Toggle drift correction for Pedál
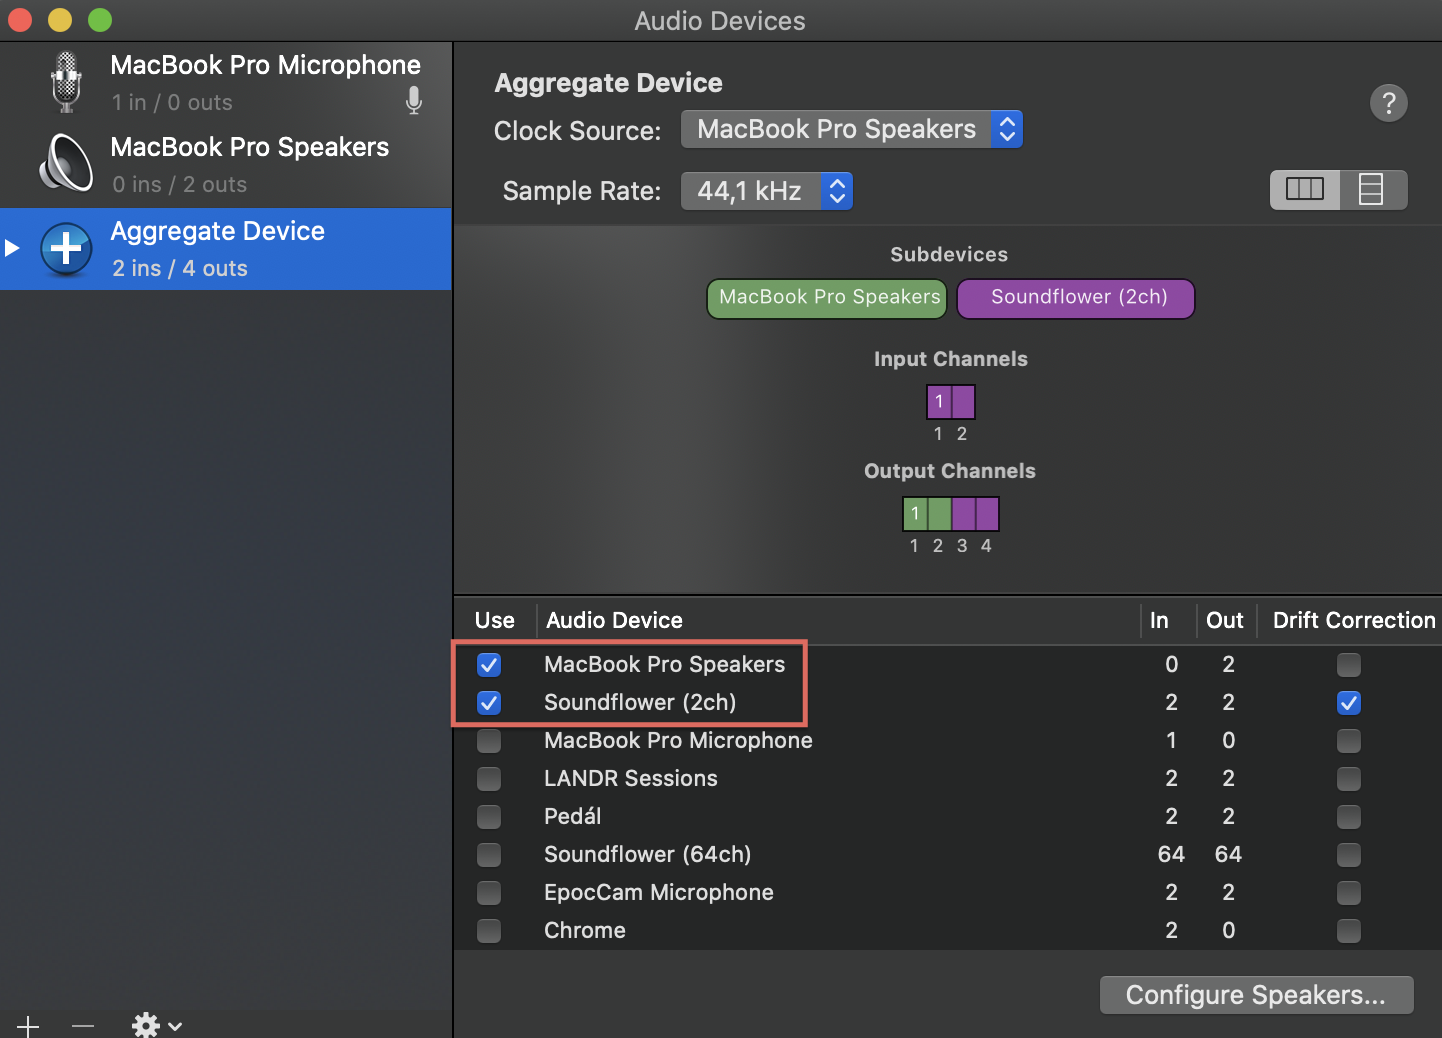The image size is (1442, 1038). tap(1349, 817)
